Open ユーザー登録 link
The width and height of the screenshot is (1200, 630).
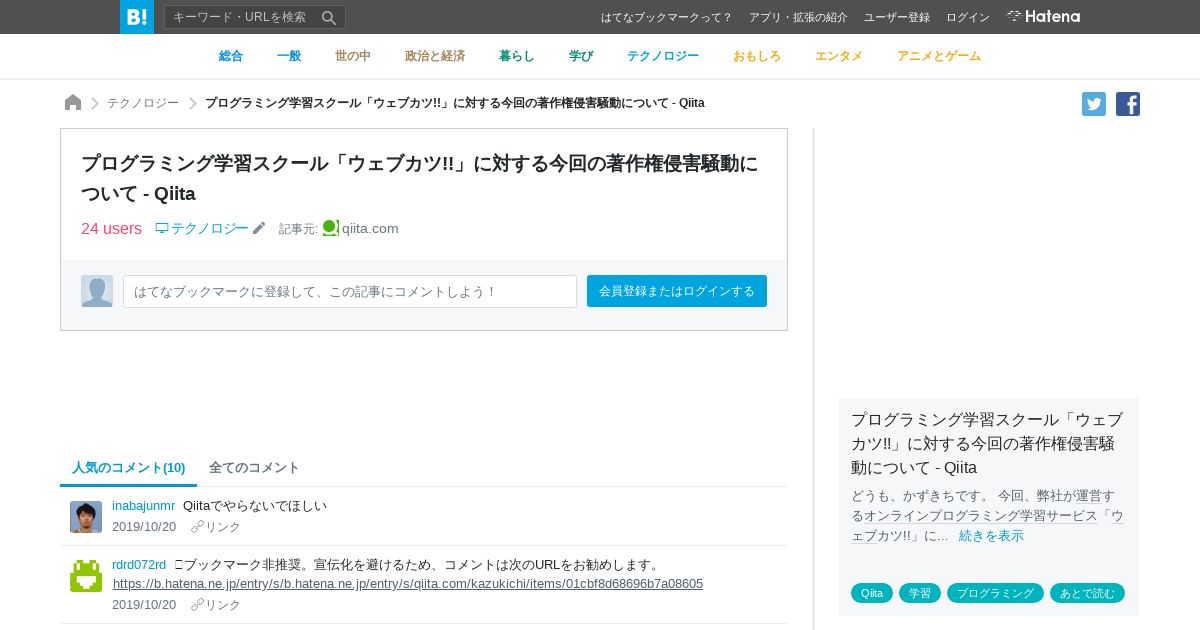coord(897,17)
